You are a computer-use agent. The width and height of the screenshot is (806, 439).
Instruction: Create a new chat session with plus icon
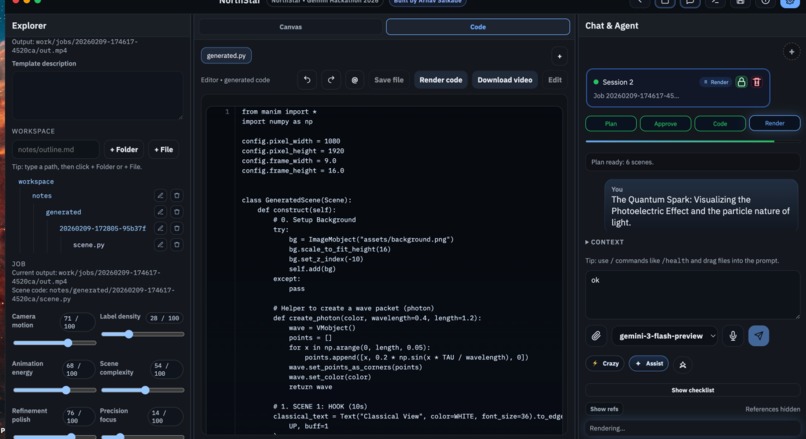[x=791, y=51]
